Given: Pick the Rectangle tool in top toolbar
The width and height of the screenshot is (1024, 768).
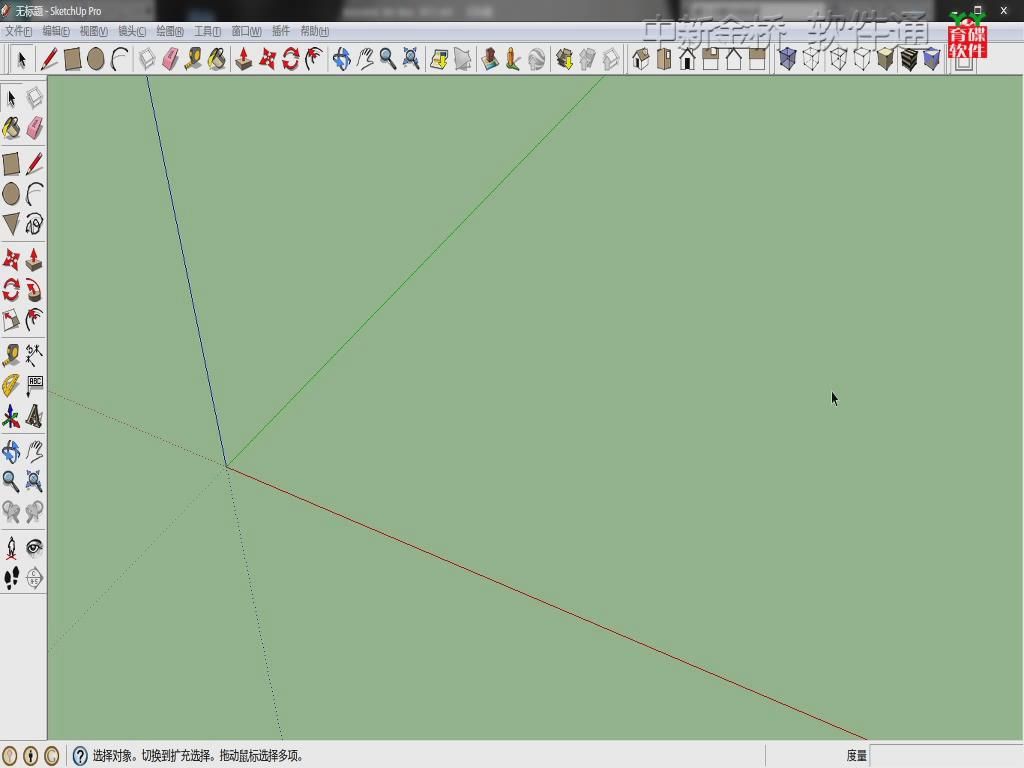Looking at the screenshot, I should [x=72, y=59].
